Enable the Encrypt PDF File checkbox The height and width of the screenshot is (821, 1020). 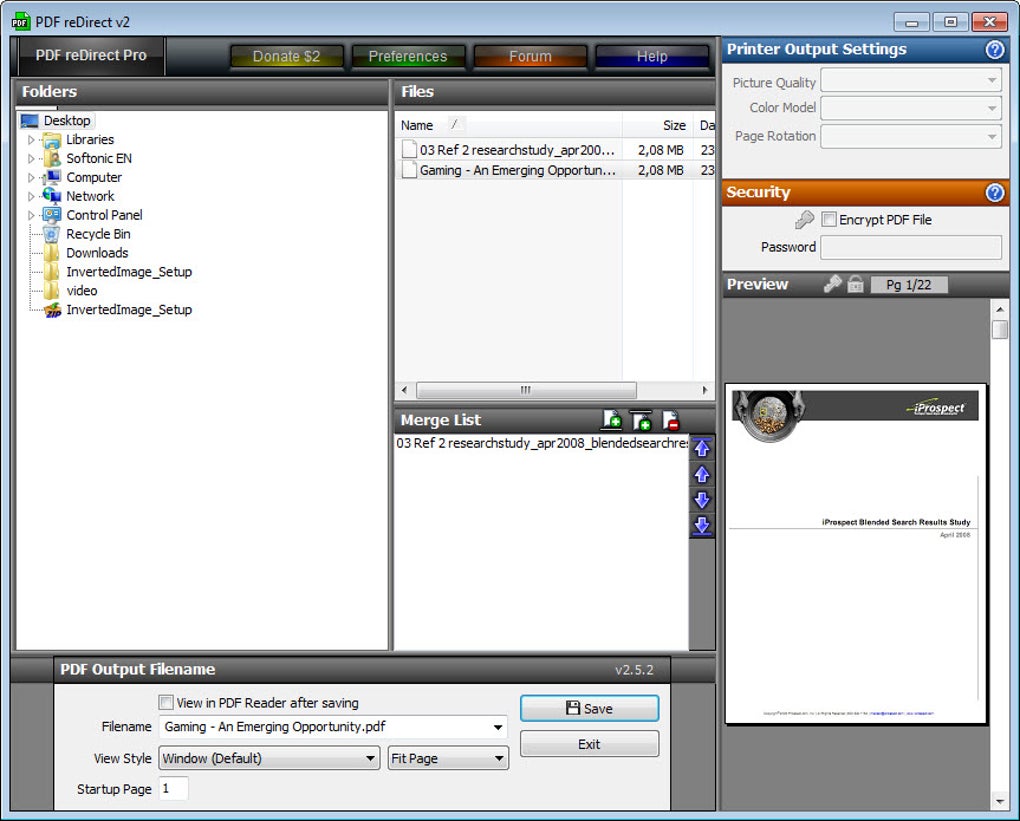[x=829, y=220]
